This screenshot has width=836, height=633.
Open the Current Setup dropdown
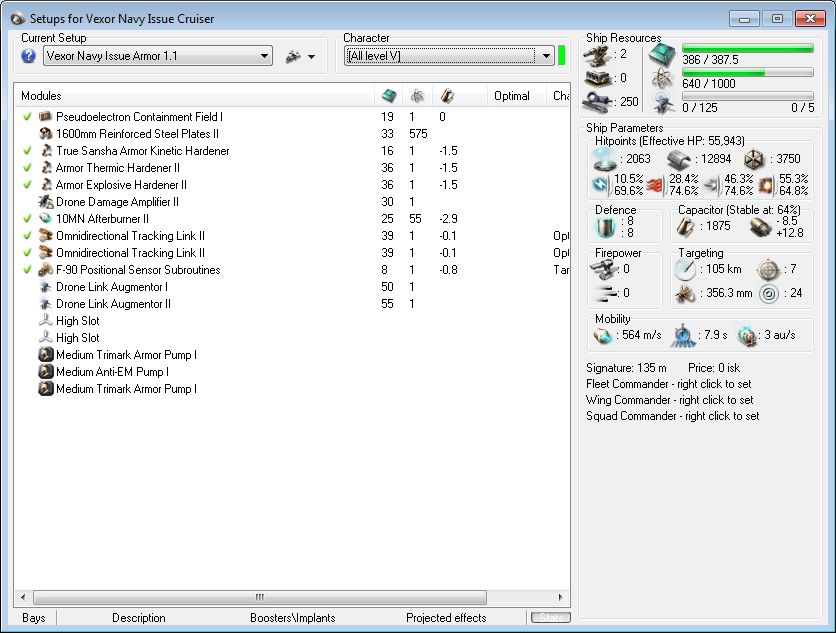click(158, 55)
